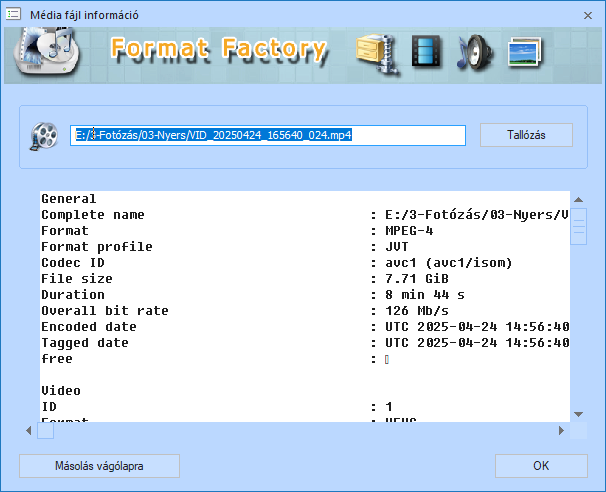Viewport: 606px width, 492px height.
Task: Click the '126 Mb/s' bit rate value
Action: 417,311
